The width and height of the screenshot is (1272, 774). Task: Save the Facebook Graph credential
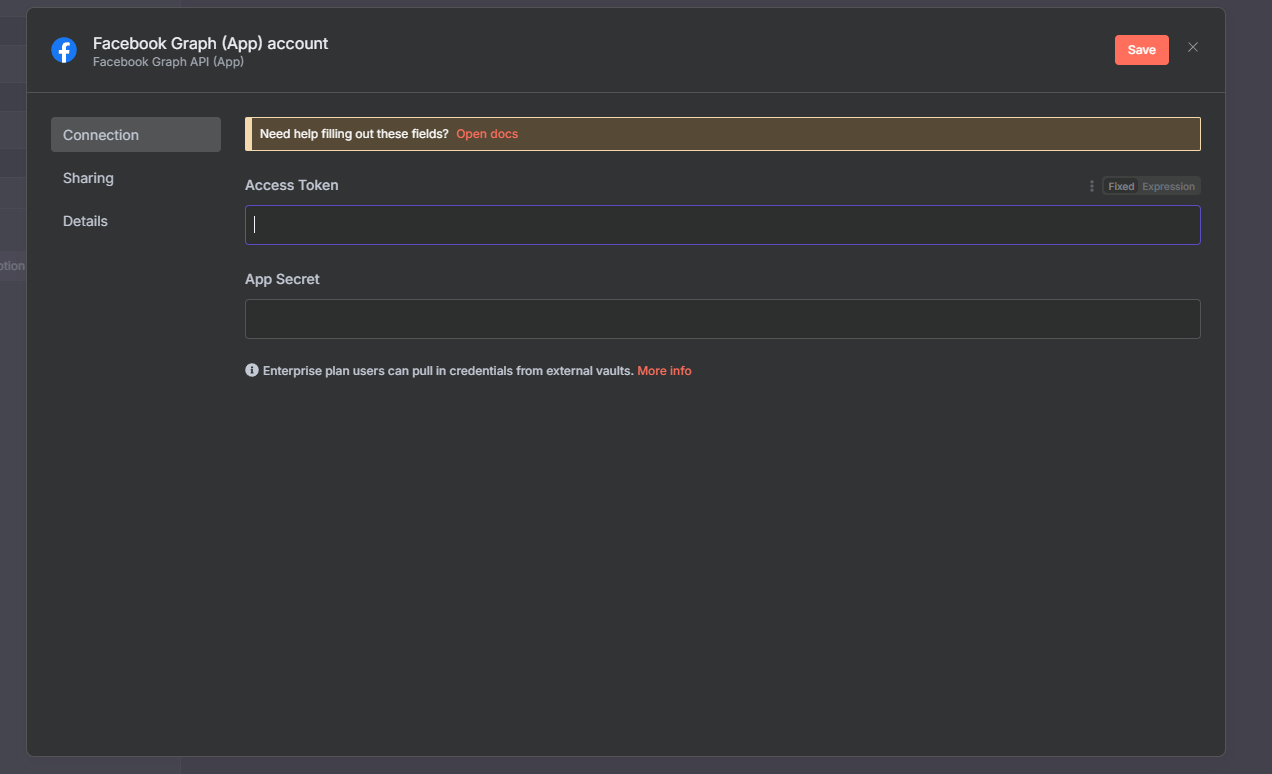[1142, 50]
